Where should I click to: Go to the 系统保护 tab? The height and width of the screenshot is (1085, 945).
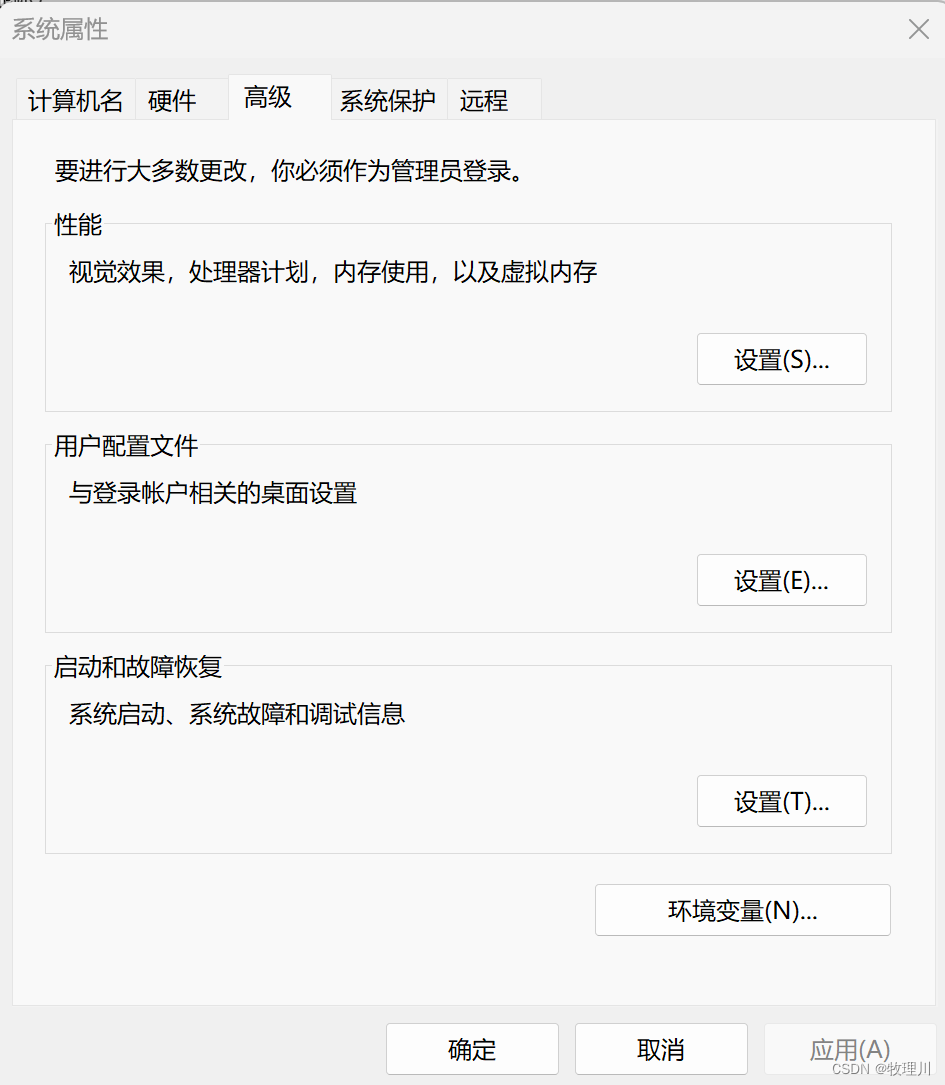click(x=389, y=101)
